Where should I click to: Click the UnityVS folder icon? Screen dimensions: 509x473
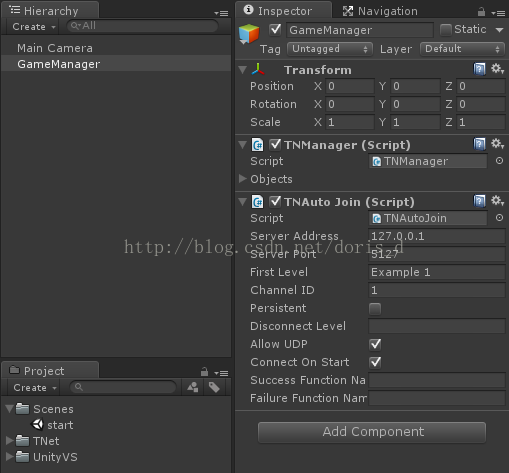[x=23, y=457]
